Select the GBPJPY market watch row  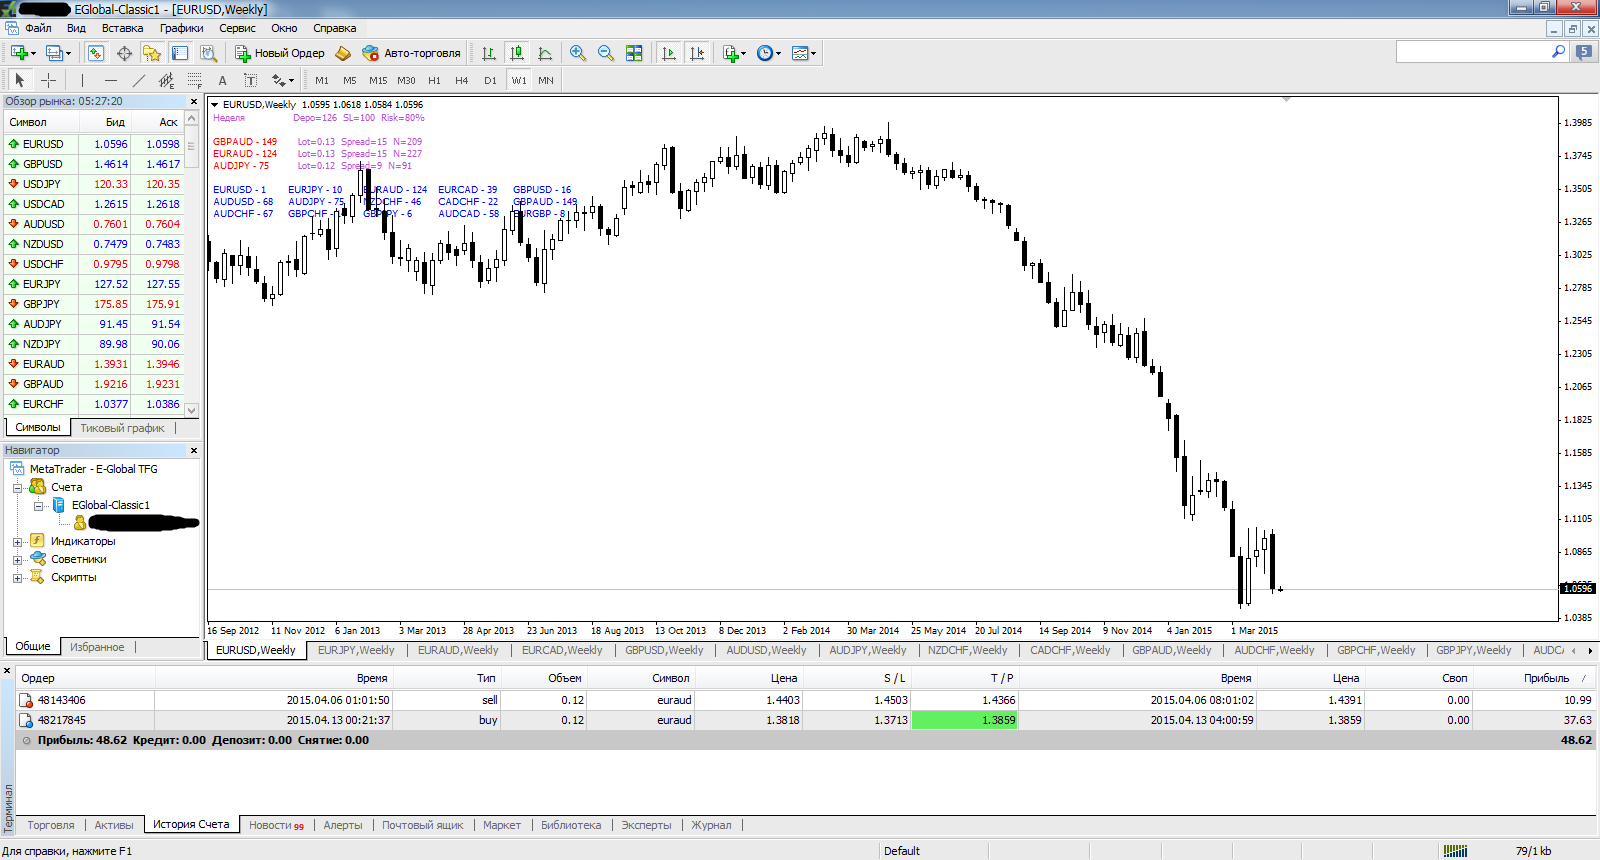94,304
